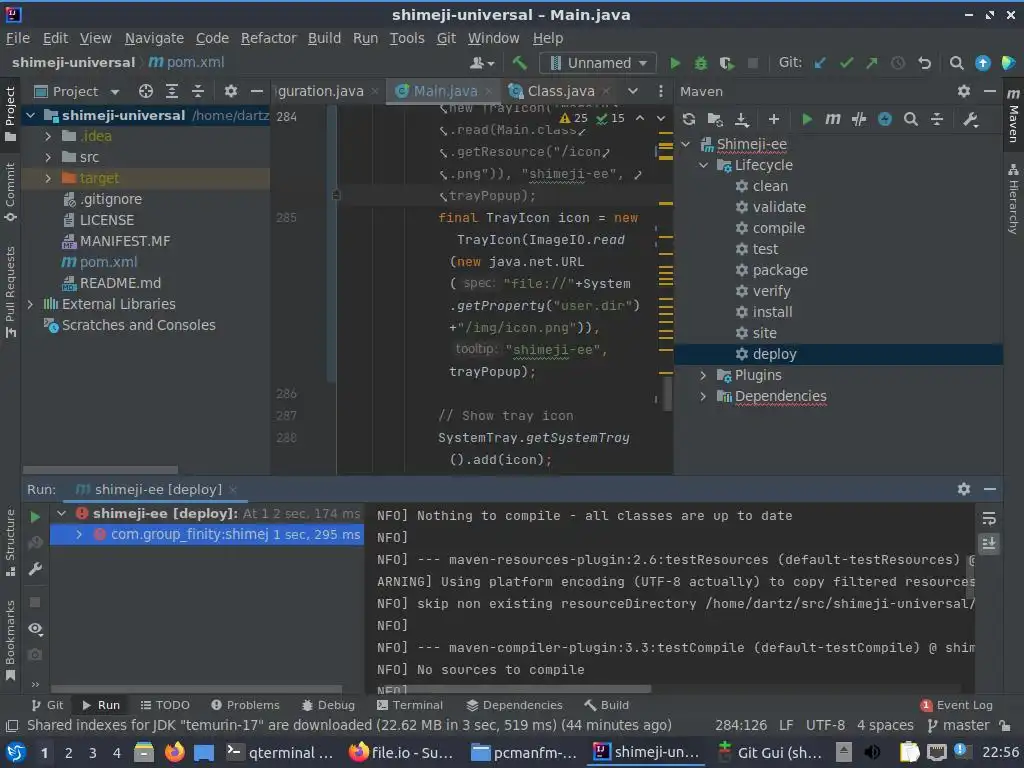Run Maven build green play icon
1024x768 pixels.
point(807,119)
